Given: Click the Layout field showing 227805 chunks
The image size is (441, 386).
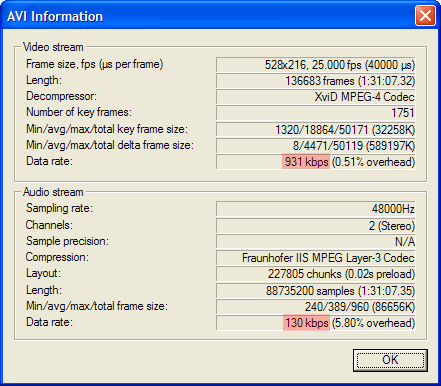Looking at the screenshot, I should (x=315, y=274).
